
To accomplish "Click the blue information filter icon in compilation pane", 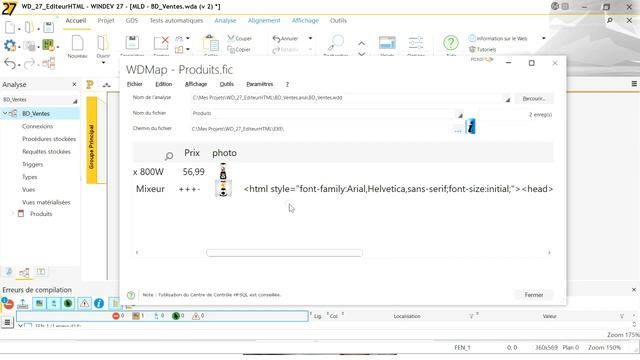I will click(x=99, y=303).
